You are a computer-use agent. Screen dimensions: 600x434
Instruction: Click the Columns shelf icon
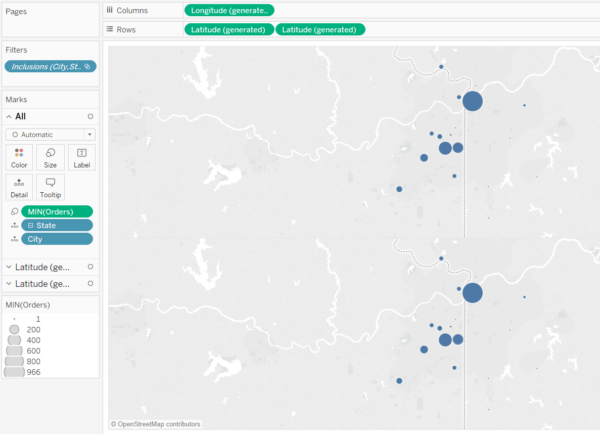(110, 10)
